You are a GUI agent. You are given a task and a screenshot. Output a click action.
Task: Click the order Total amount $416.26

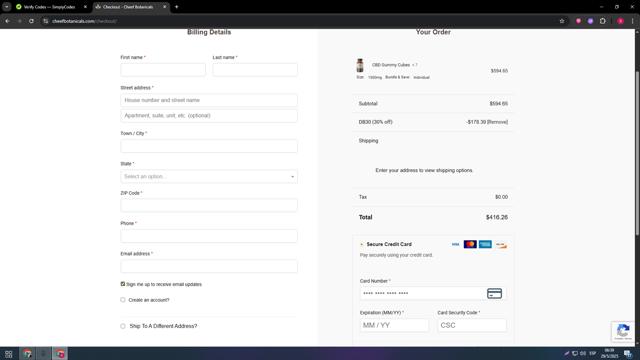coord(497,217)
